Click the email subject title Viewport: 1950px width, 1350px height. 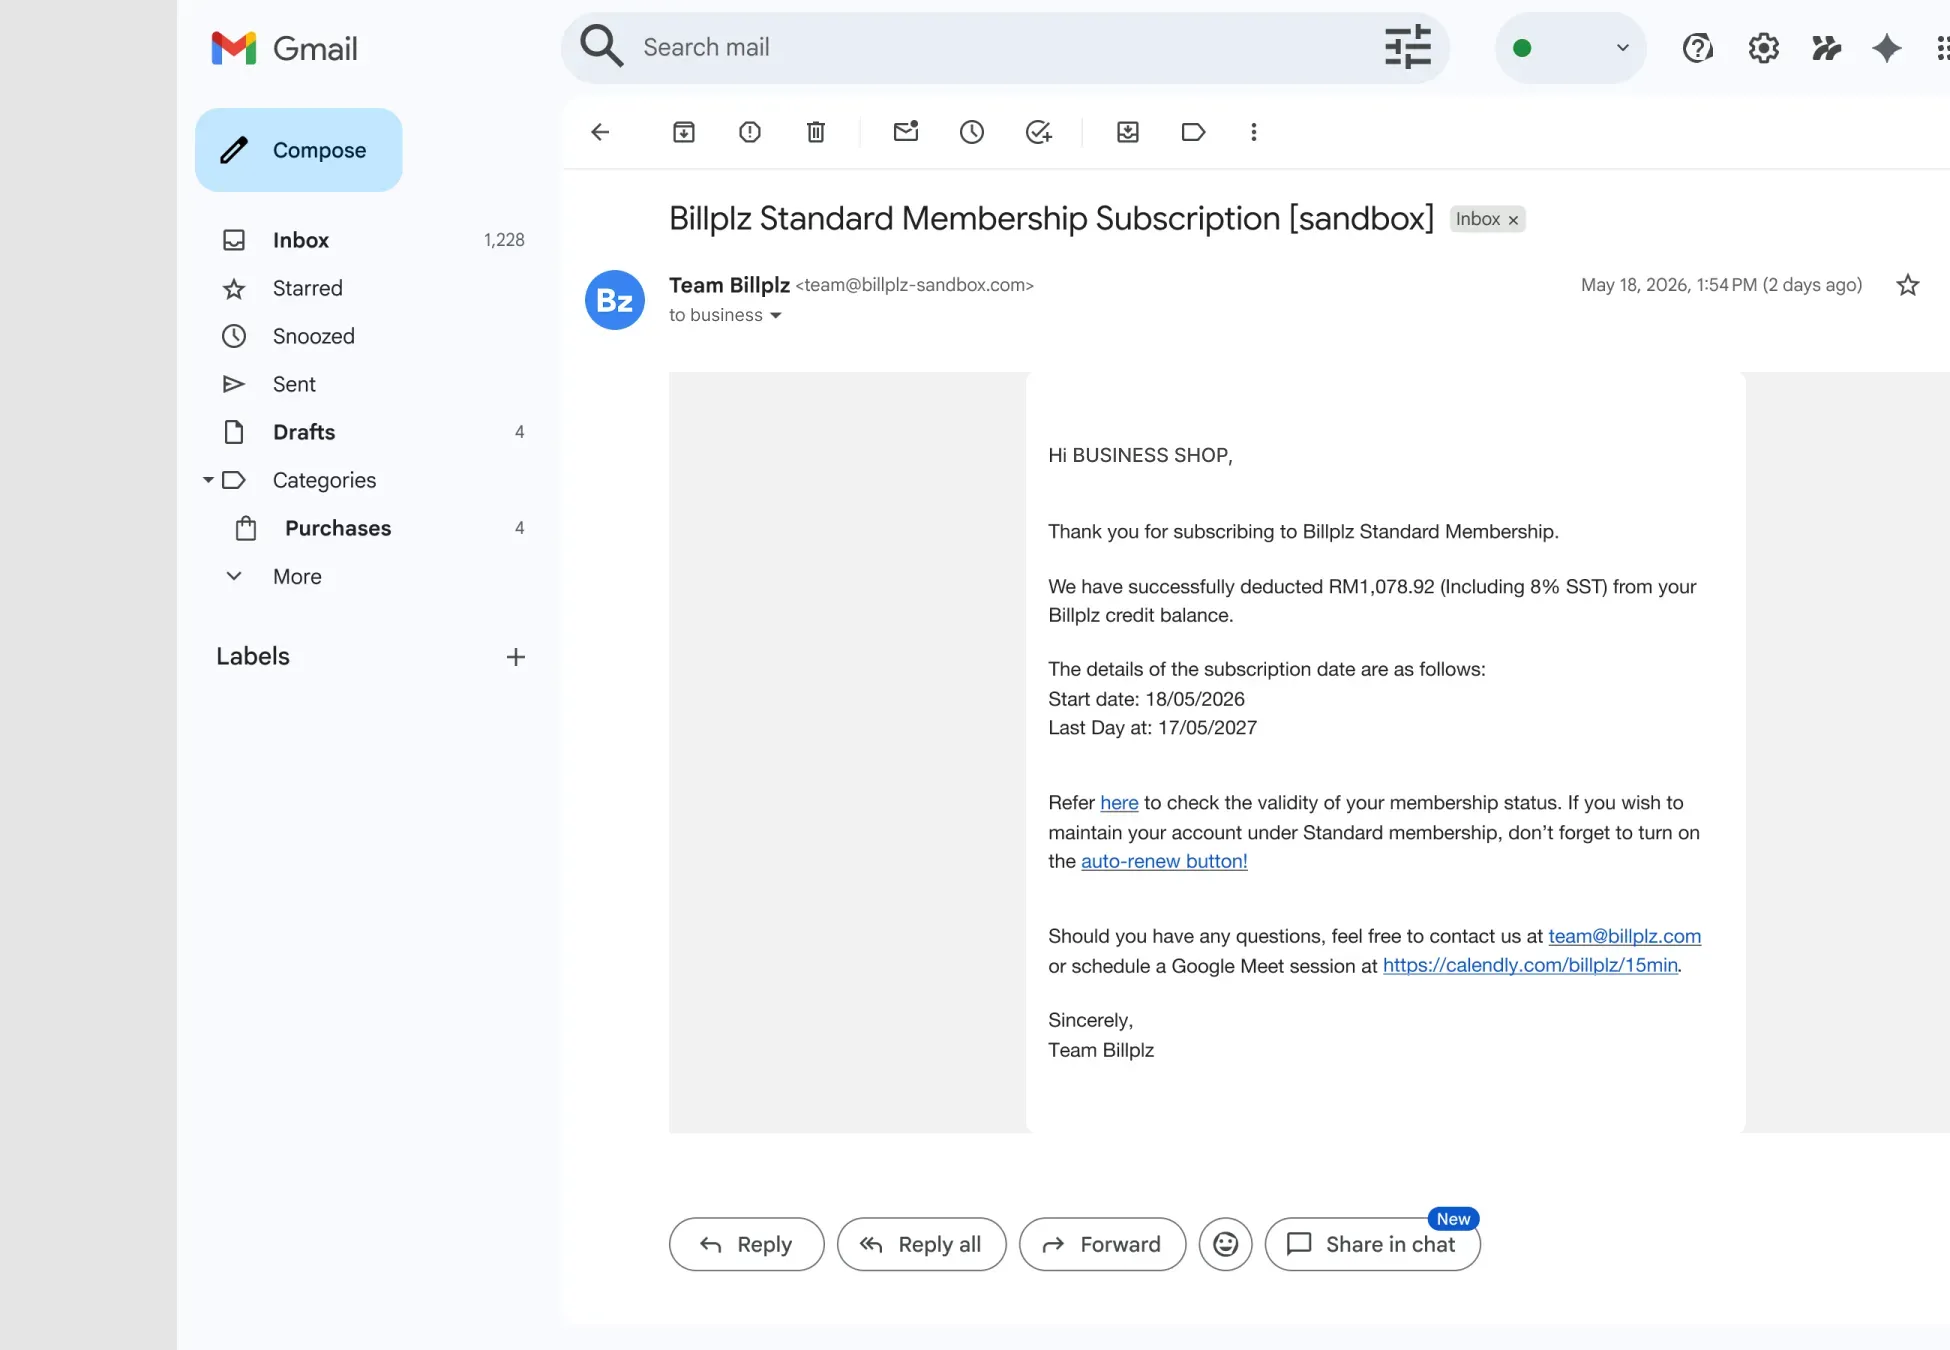(1051, 218)
